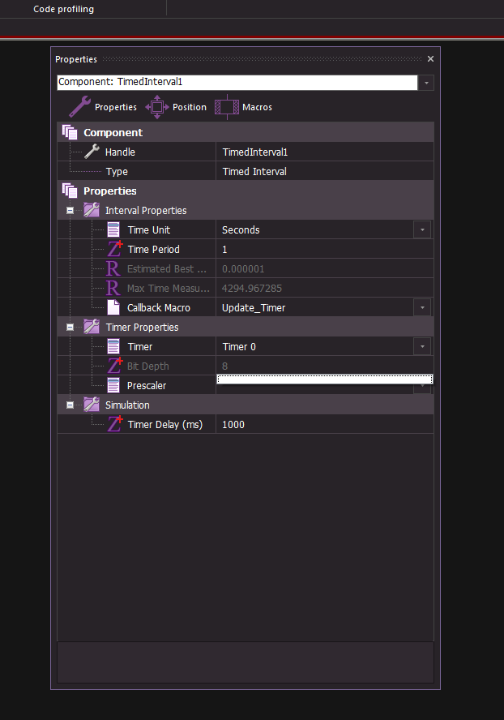The width and height of the screenshot is (504, 720).
Task: Click the Handle property label
Action: (x=120, y=152)
